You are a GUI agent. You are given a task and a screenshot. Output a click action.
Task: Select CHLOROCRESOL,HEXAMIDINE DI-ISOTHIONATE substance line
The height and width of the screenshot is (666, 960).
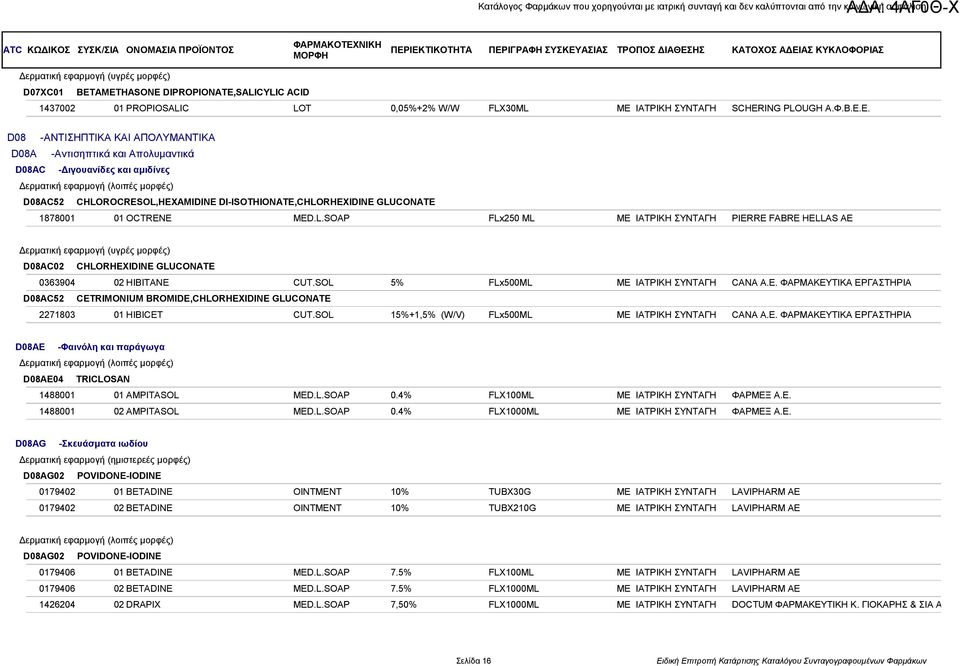pyautogui.click(x=229, y=202)
